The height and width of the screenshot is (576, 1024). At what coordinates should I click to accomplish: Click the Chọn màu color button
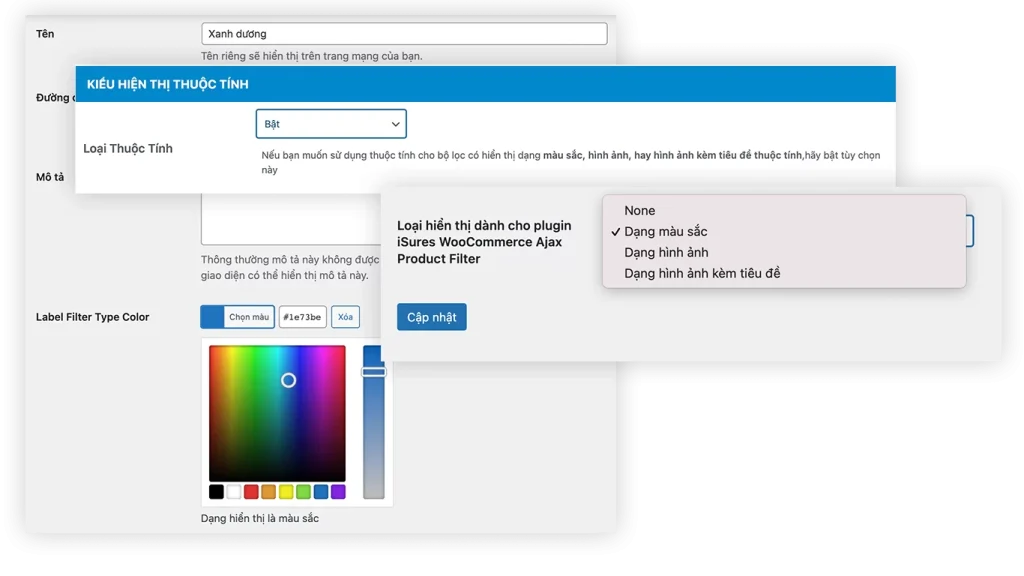click(x=237, y=317)
